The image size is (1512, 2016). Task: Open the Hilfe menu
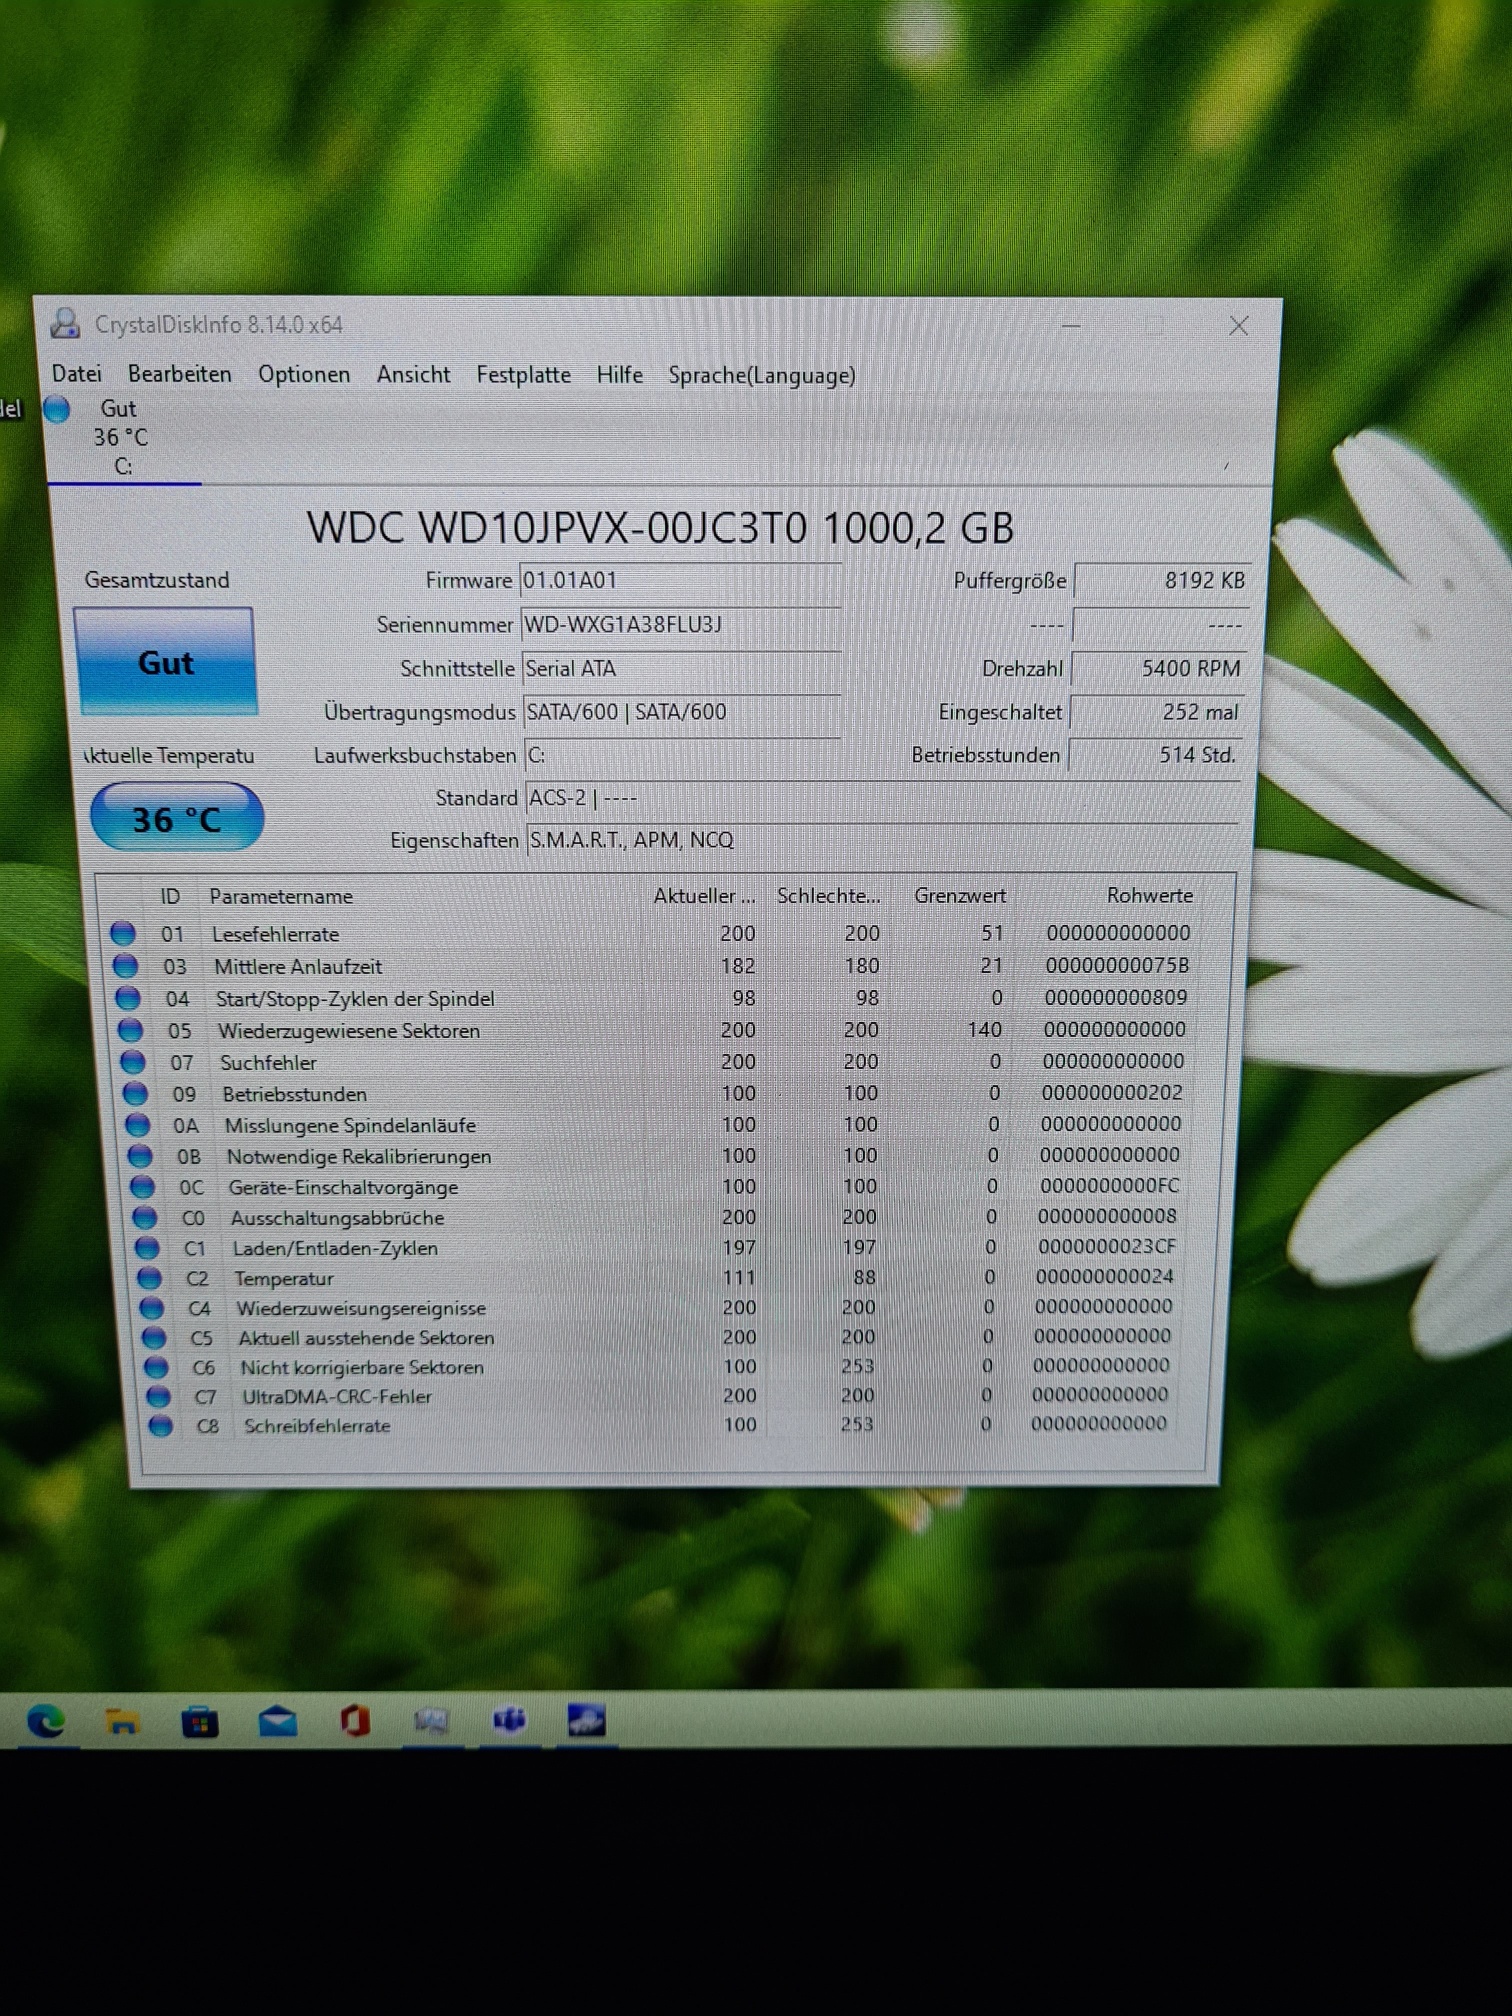619,375
